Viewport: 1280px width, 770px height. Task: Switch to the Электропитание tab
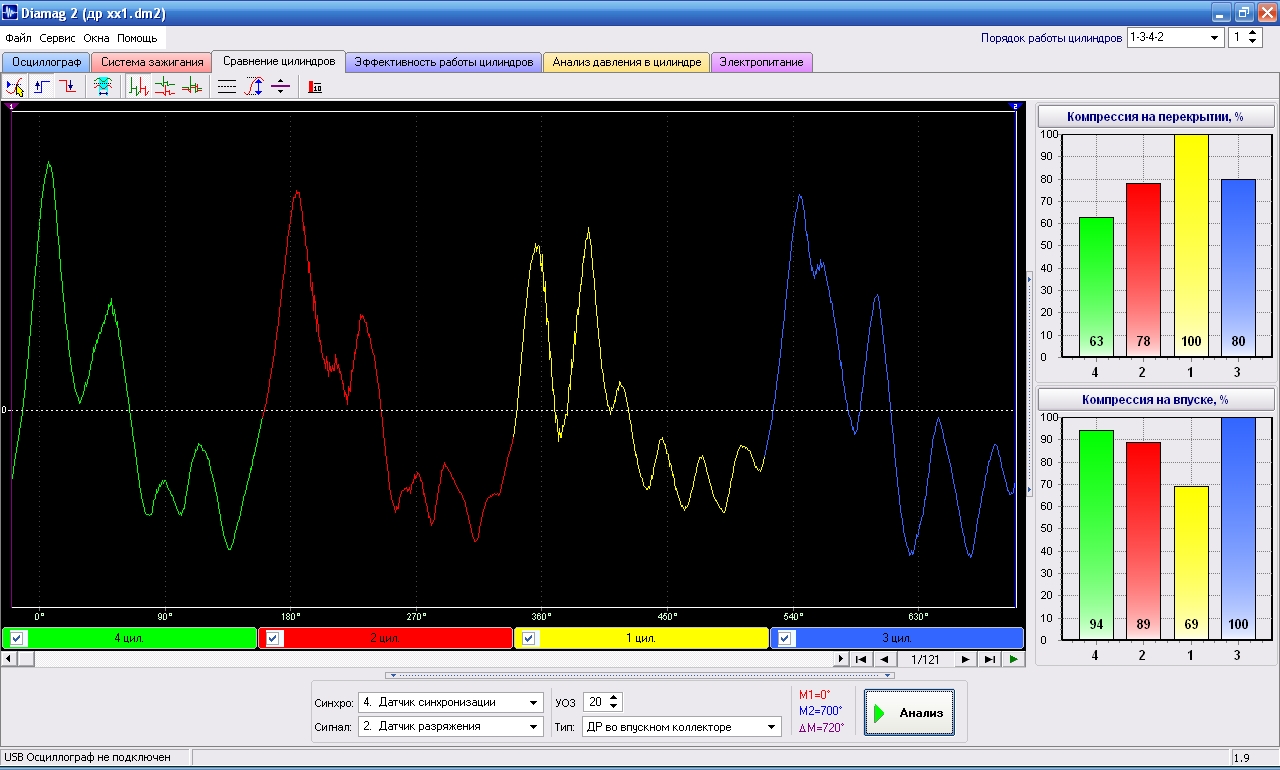click(762, 62)
